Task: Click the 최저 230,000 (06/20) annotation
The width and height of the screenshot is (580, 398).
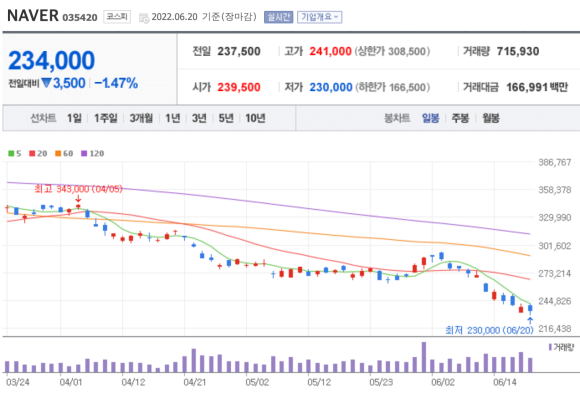Action: 489,330
